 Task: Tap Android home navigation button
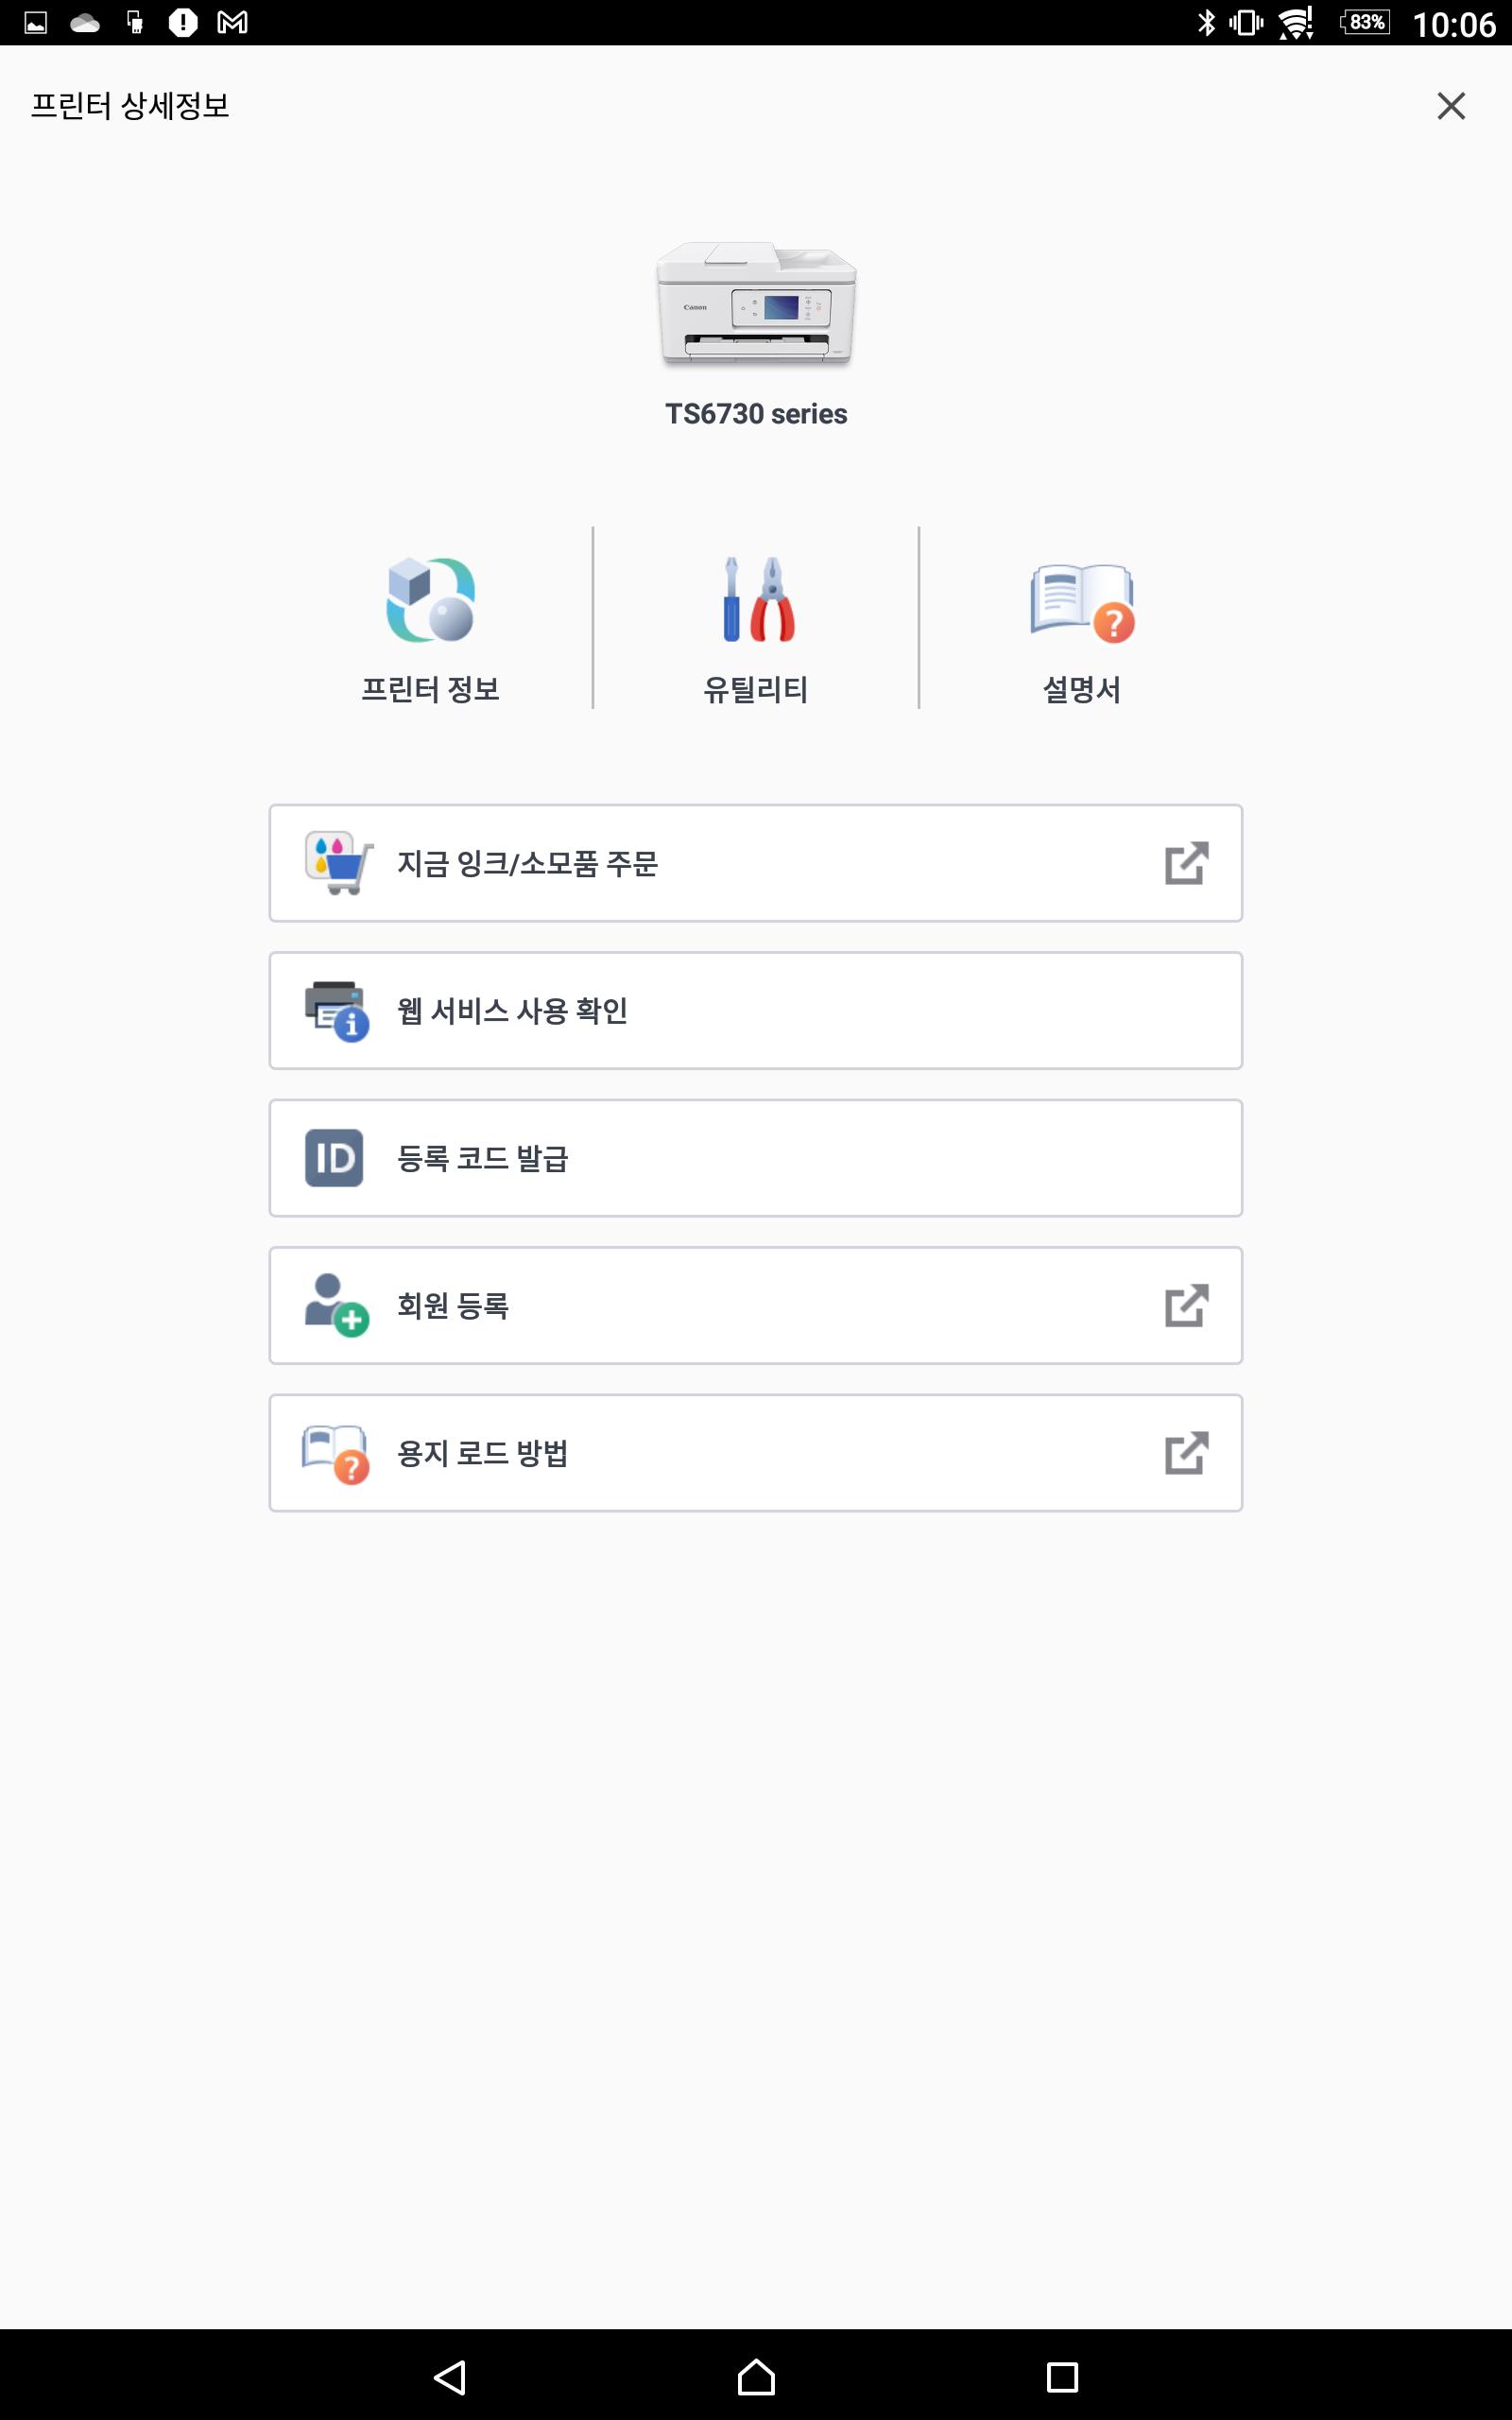tap(756, 2377)
